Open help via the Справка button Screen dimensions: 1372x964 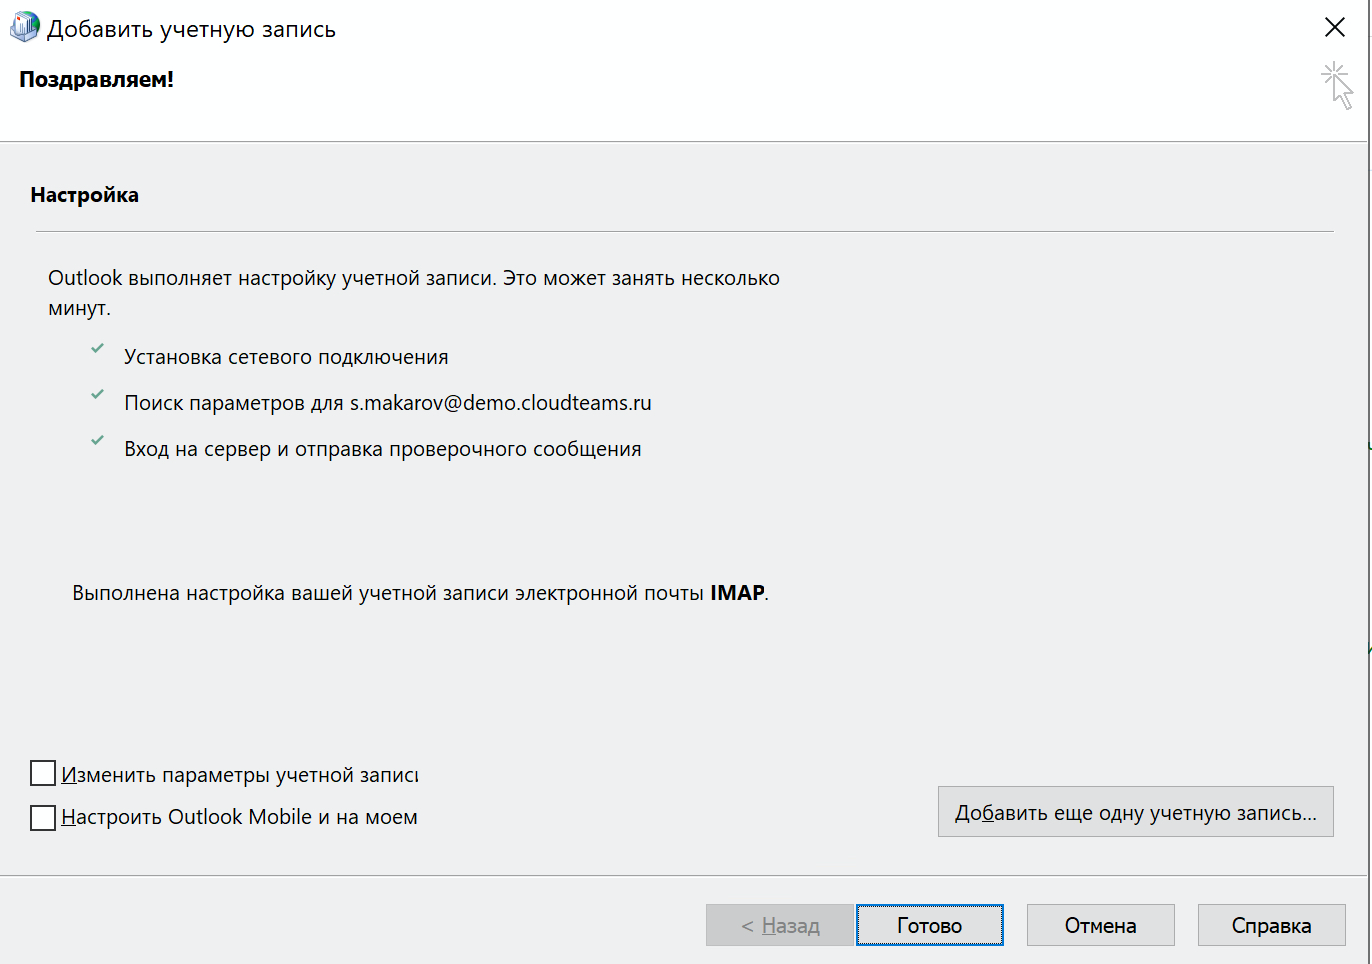pyautogui.click(x=1271, y=925)
